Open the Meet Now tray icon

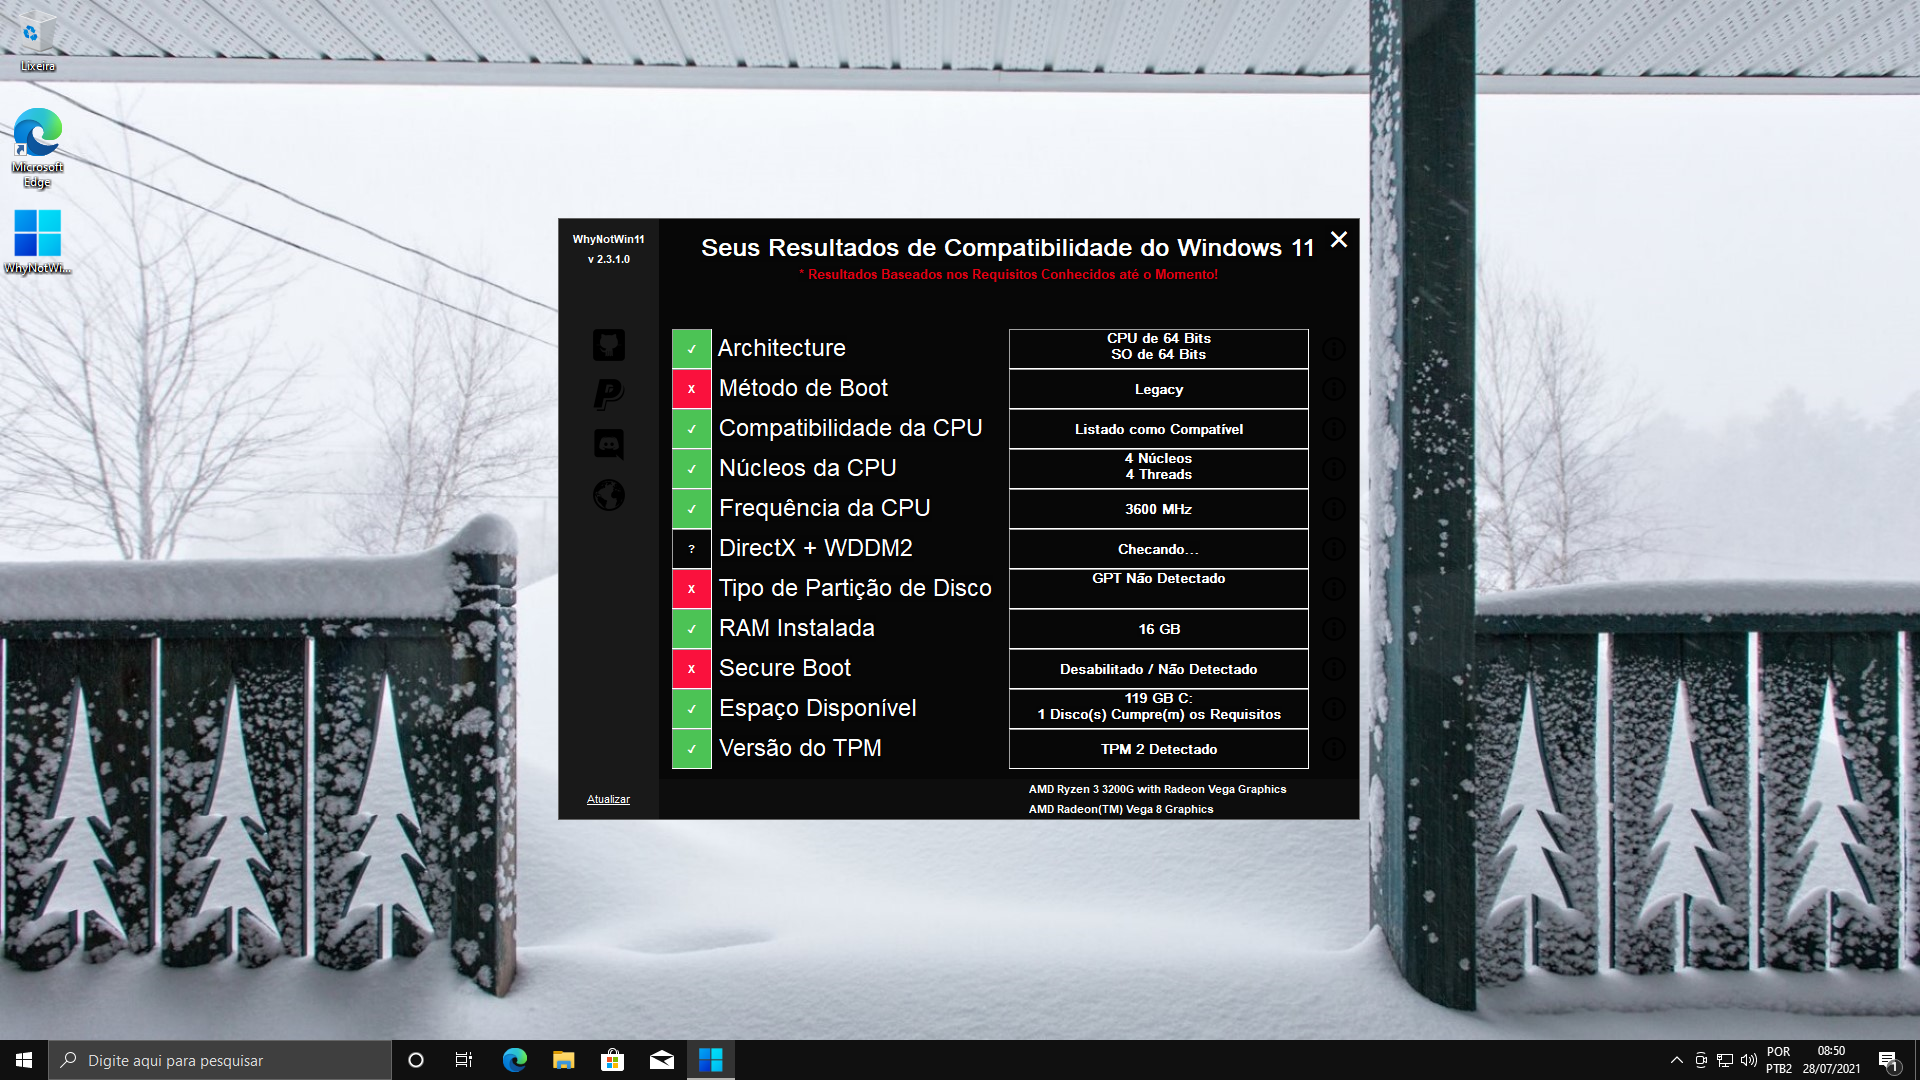[x=1701, y=1060]
